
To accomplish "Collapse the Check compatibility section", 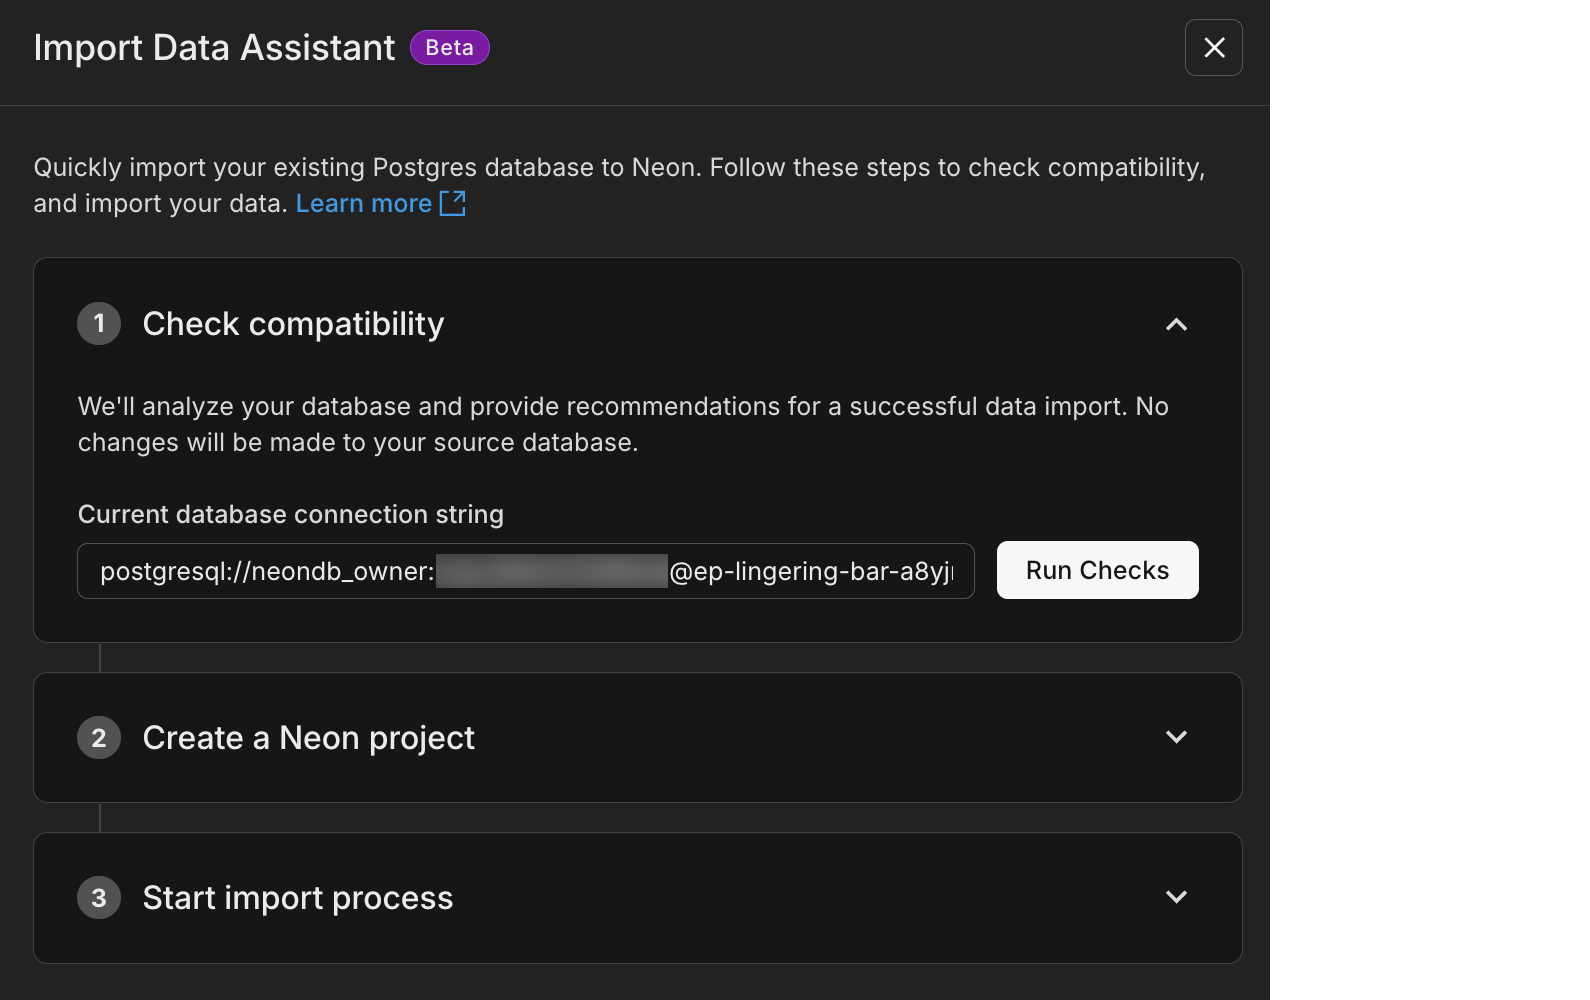I will (x=1176, y=324).
